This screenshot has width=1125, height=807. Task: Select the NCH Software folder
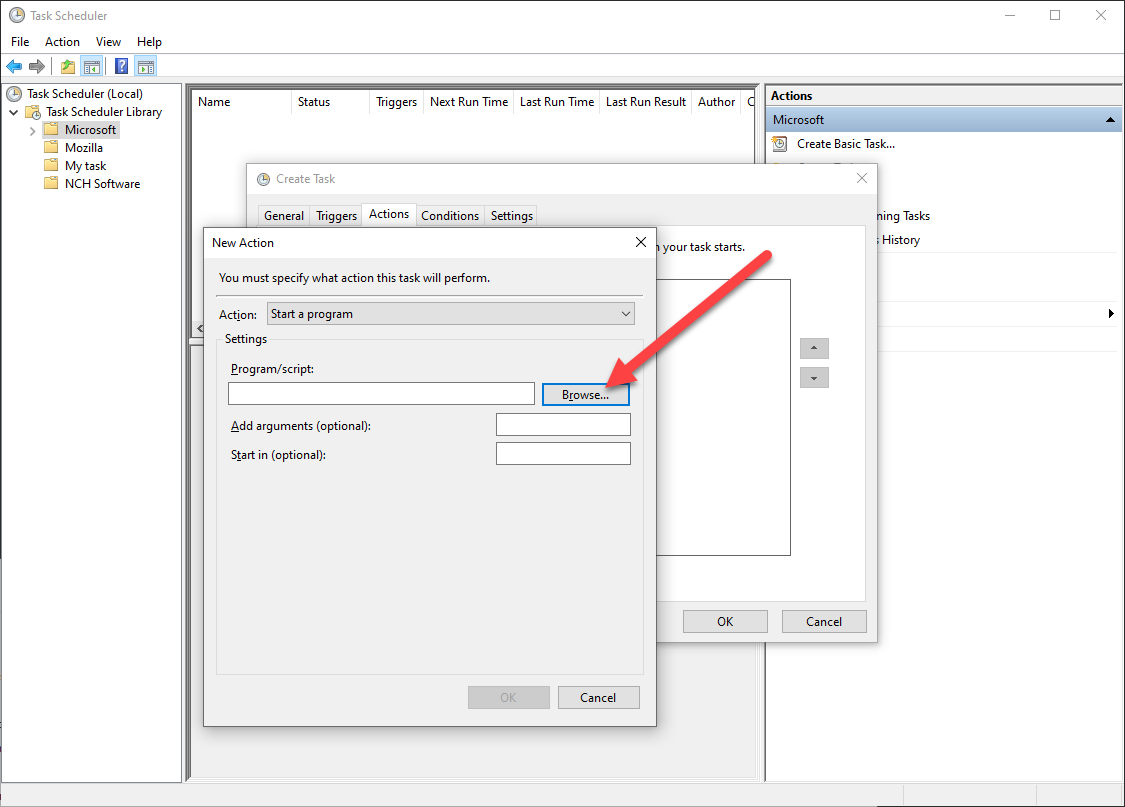[x=102, y=184]
